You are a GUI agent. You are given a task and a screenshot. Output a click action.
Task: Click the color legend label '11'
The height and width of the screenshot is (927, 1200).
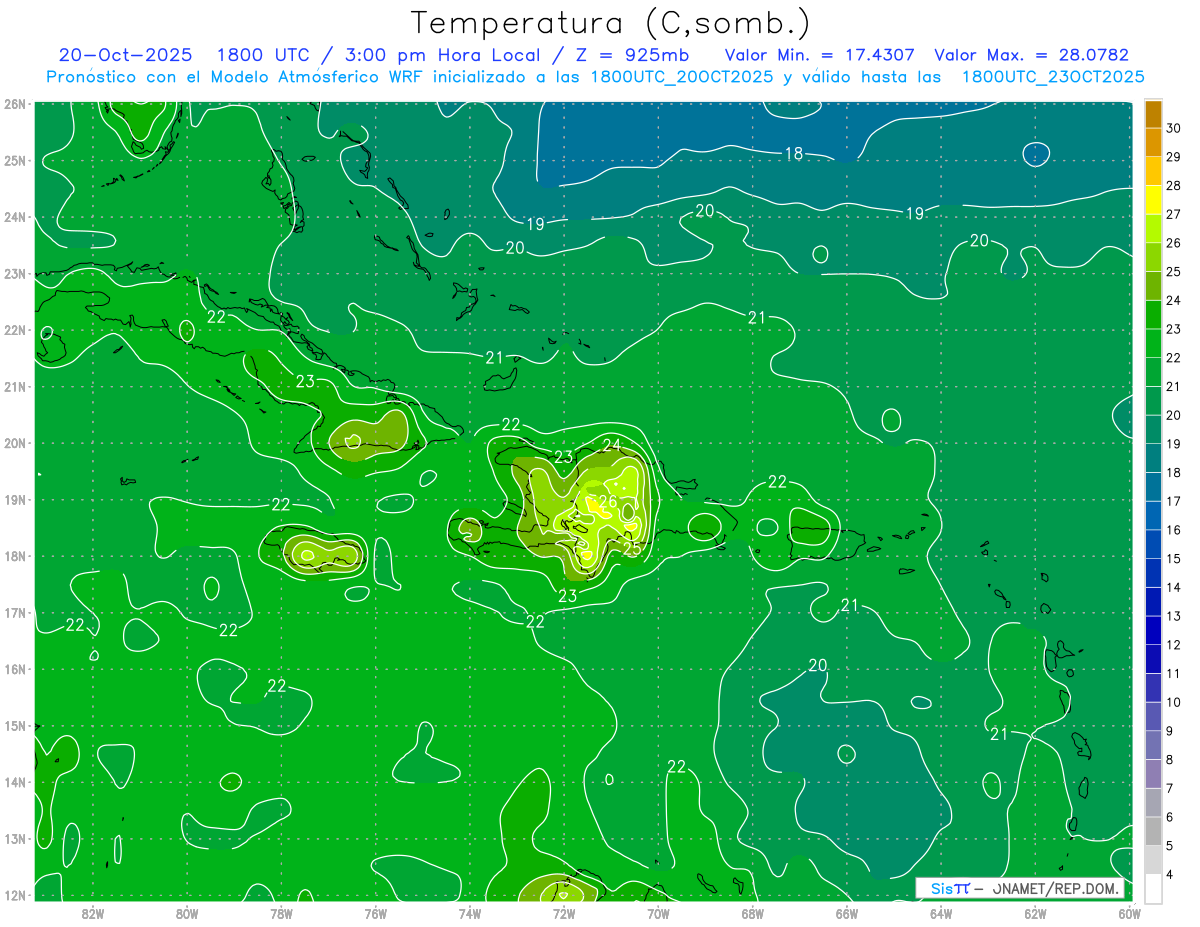click(1174, 673)
